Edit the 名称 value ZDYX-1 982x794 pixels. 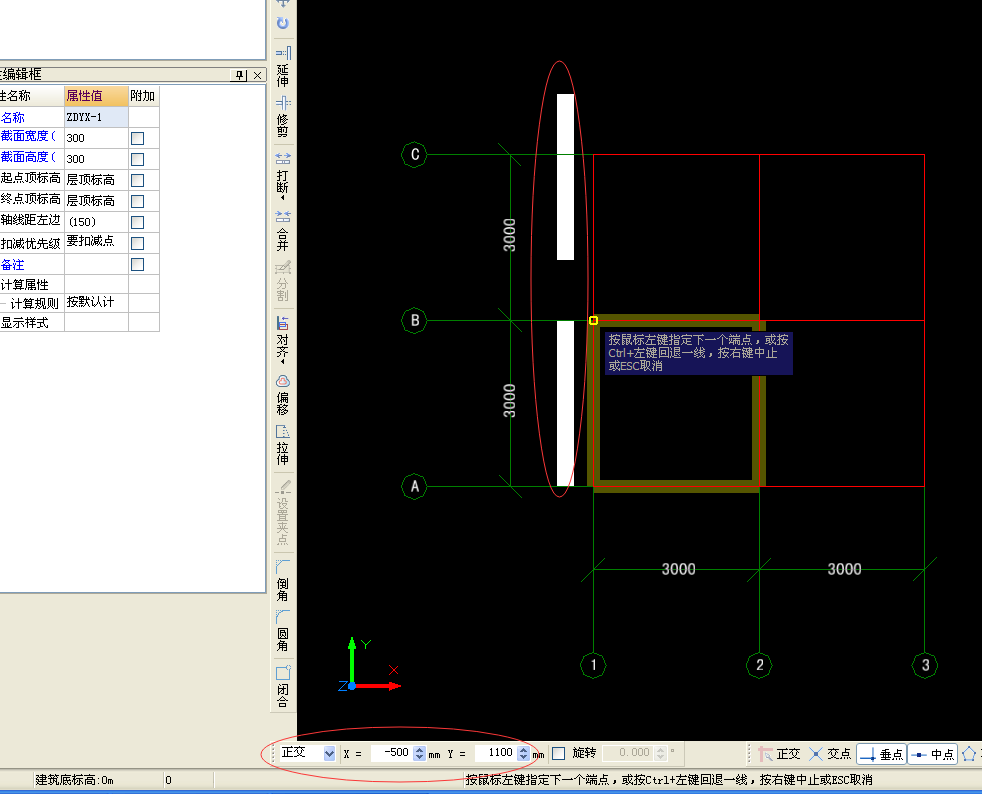tap(96, 117)
